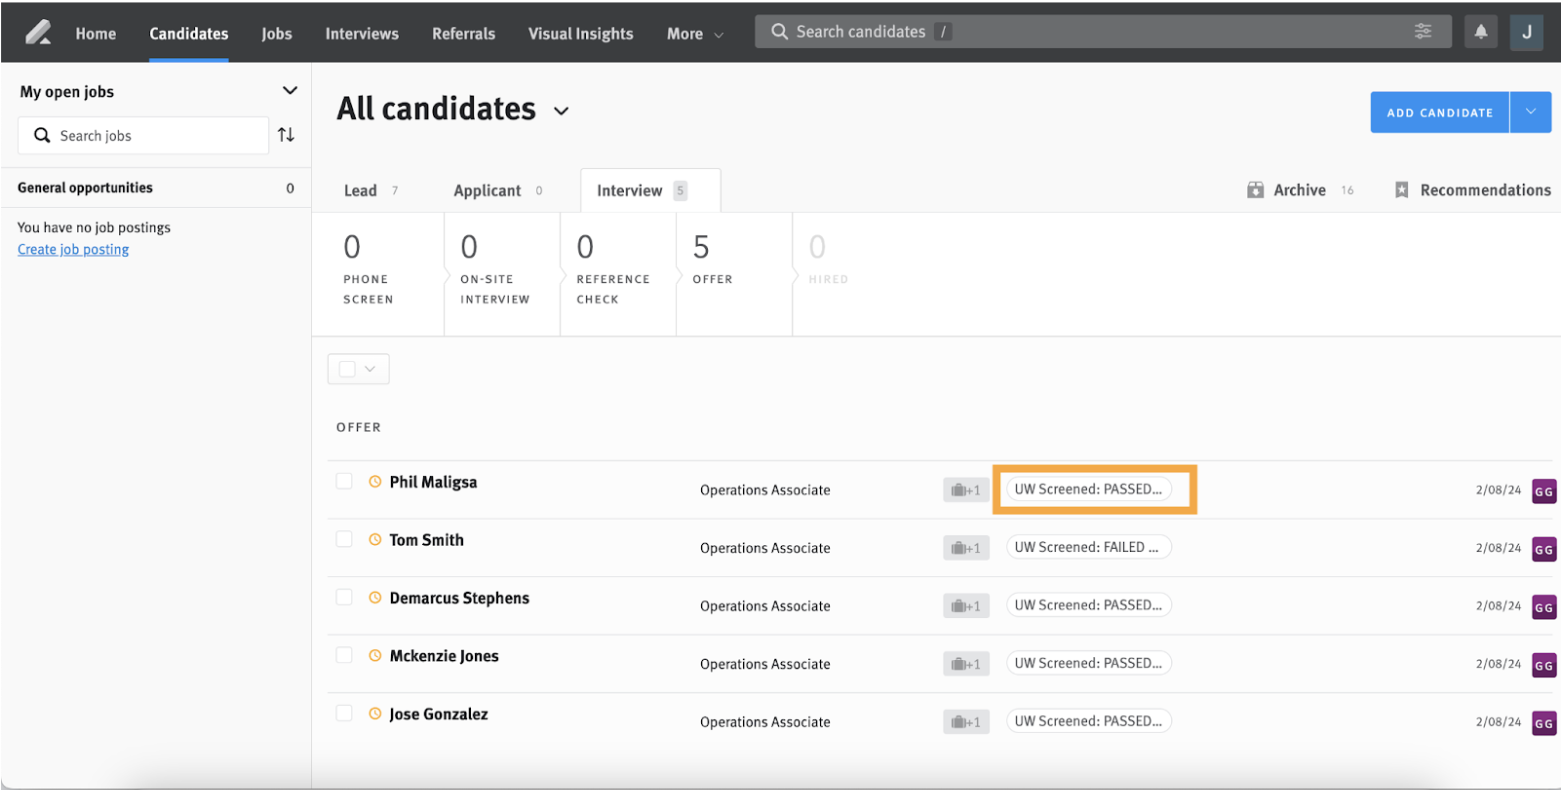Click the briefcase +1 badge on Phil Maligsa's row
1564x790 pixels.
pyautogui.click(x=966, y=489)
